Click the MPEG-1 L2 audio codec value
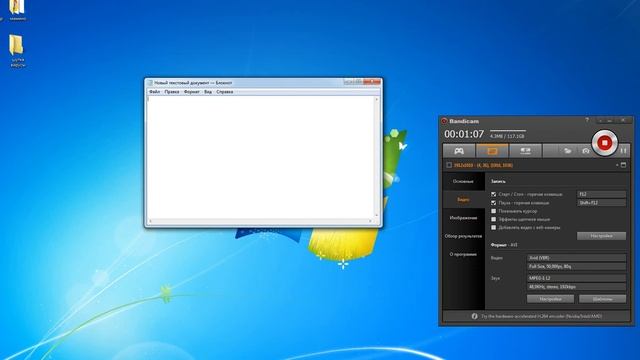 coord(576,278)
